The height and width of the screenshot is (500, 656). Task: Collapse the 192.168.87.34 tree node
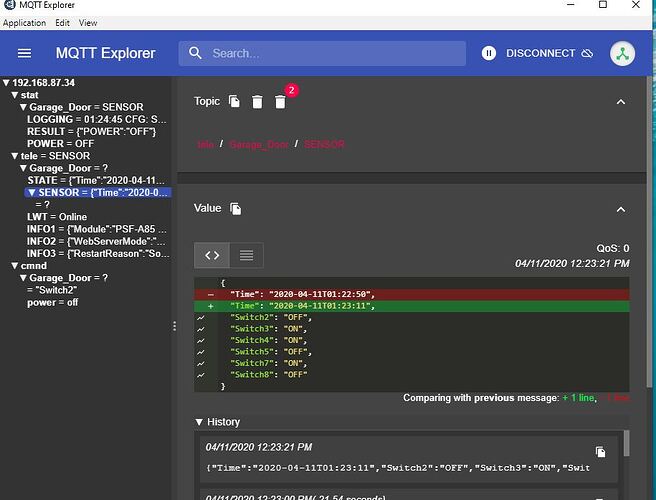(6, 83)
